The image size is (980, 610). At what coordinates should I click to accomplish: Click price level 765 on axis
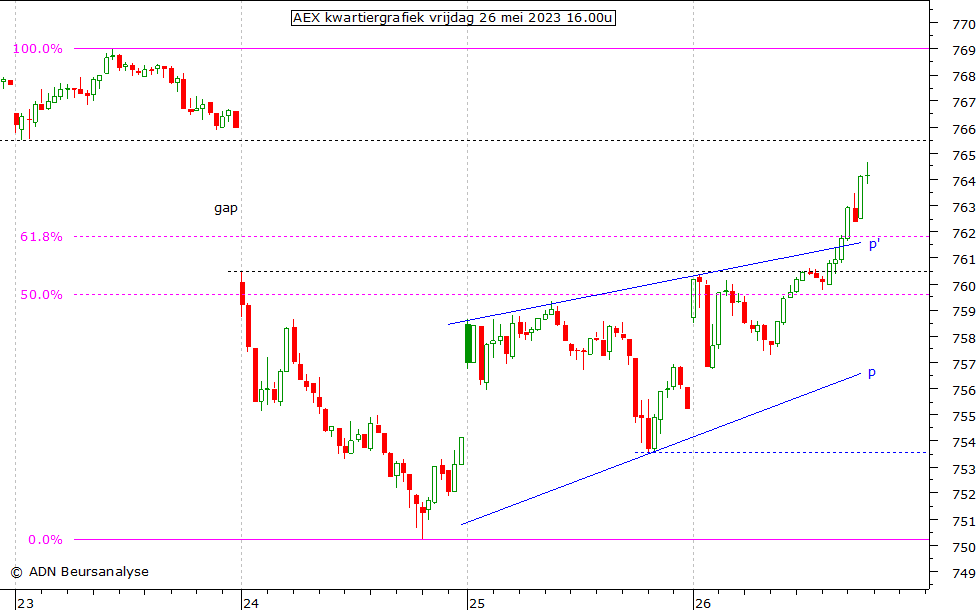(963, 156)
